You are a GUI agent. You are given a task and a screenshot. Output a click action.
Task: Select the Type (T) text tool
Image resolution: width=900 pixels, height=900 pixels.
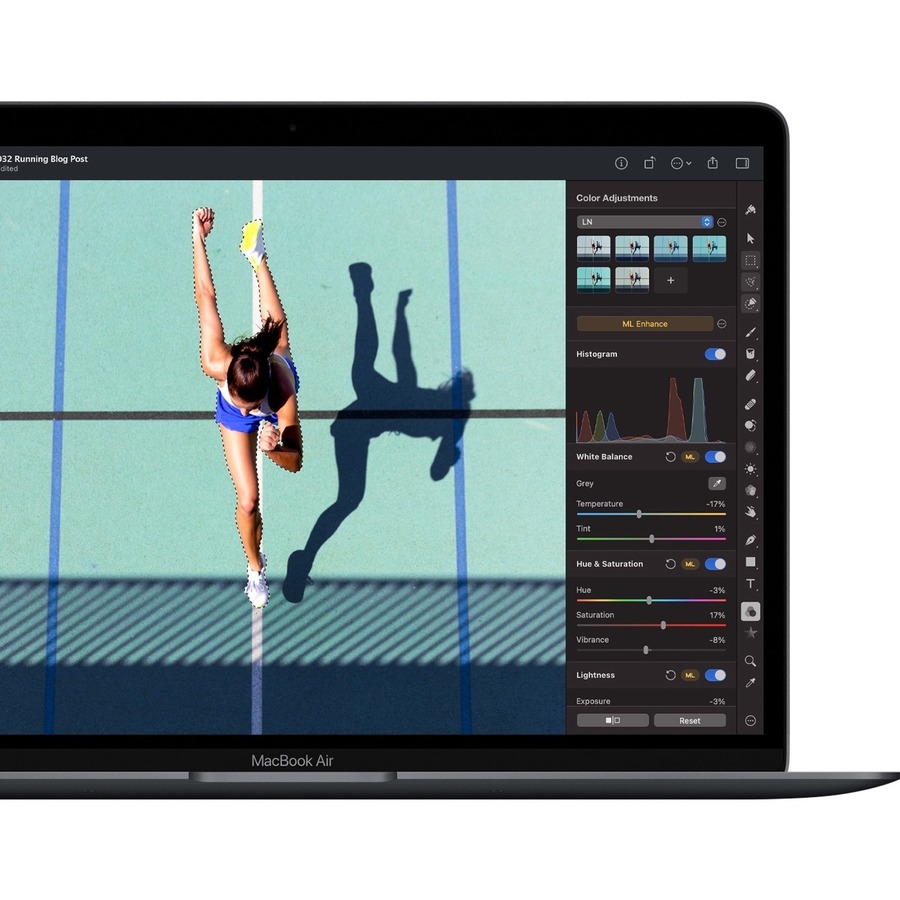click(750, 584)
